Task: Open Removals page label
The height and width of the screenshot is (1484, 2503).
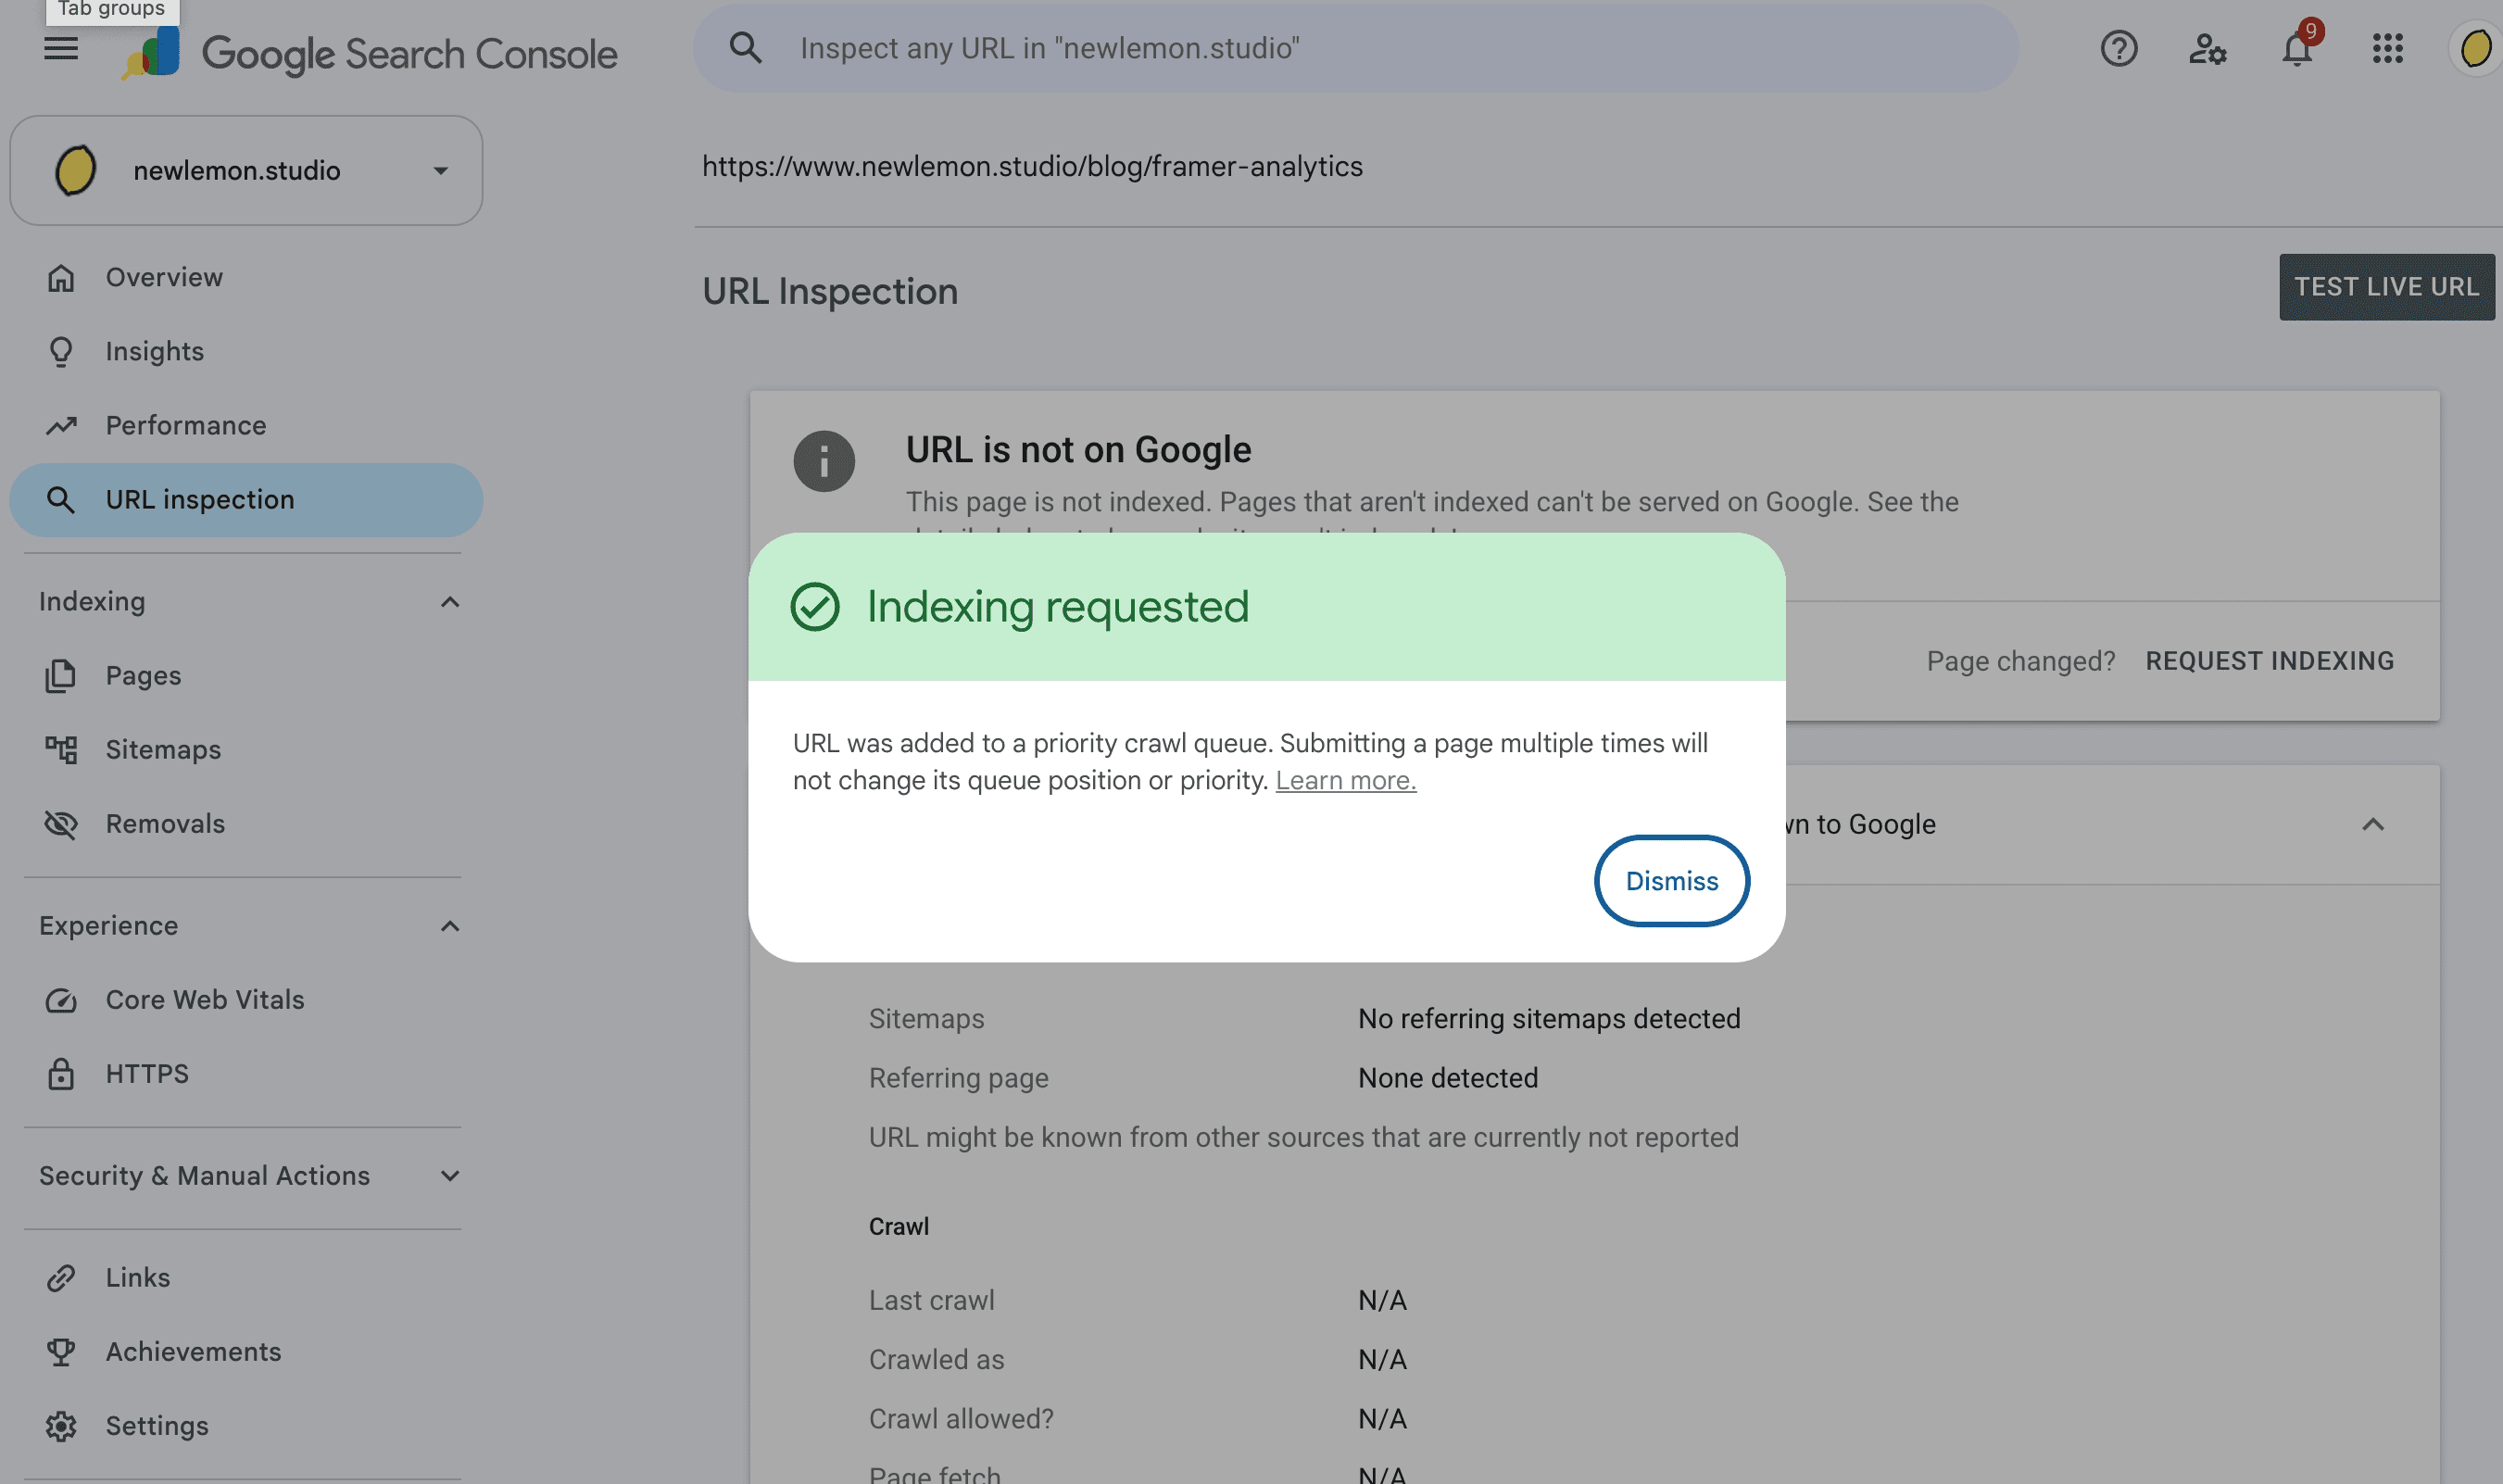Action: (165, 823)
